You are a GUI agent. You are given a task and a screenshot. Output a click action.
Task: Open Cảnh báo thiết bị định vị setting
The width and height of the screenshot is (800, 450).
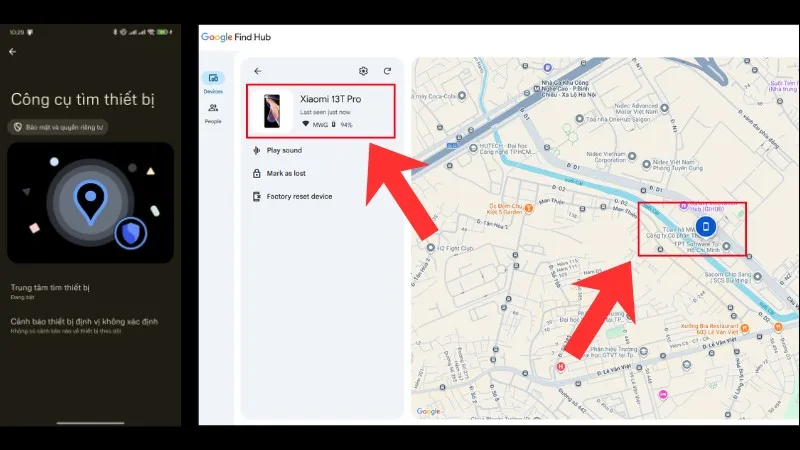[x=85, y=324]
